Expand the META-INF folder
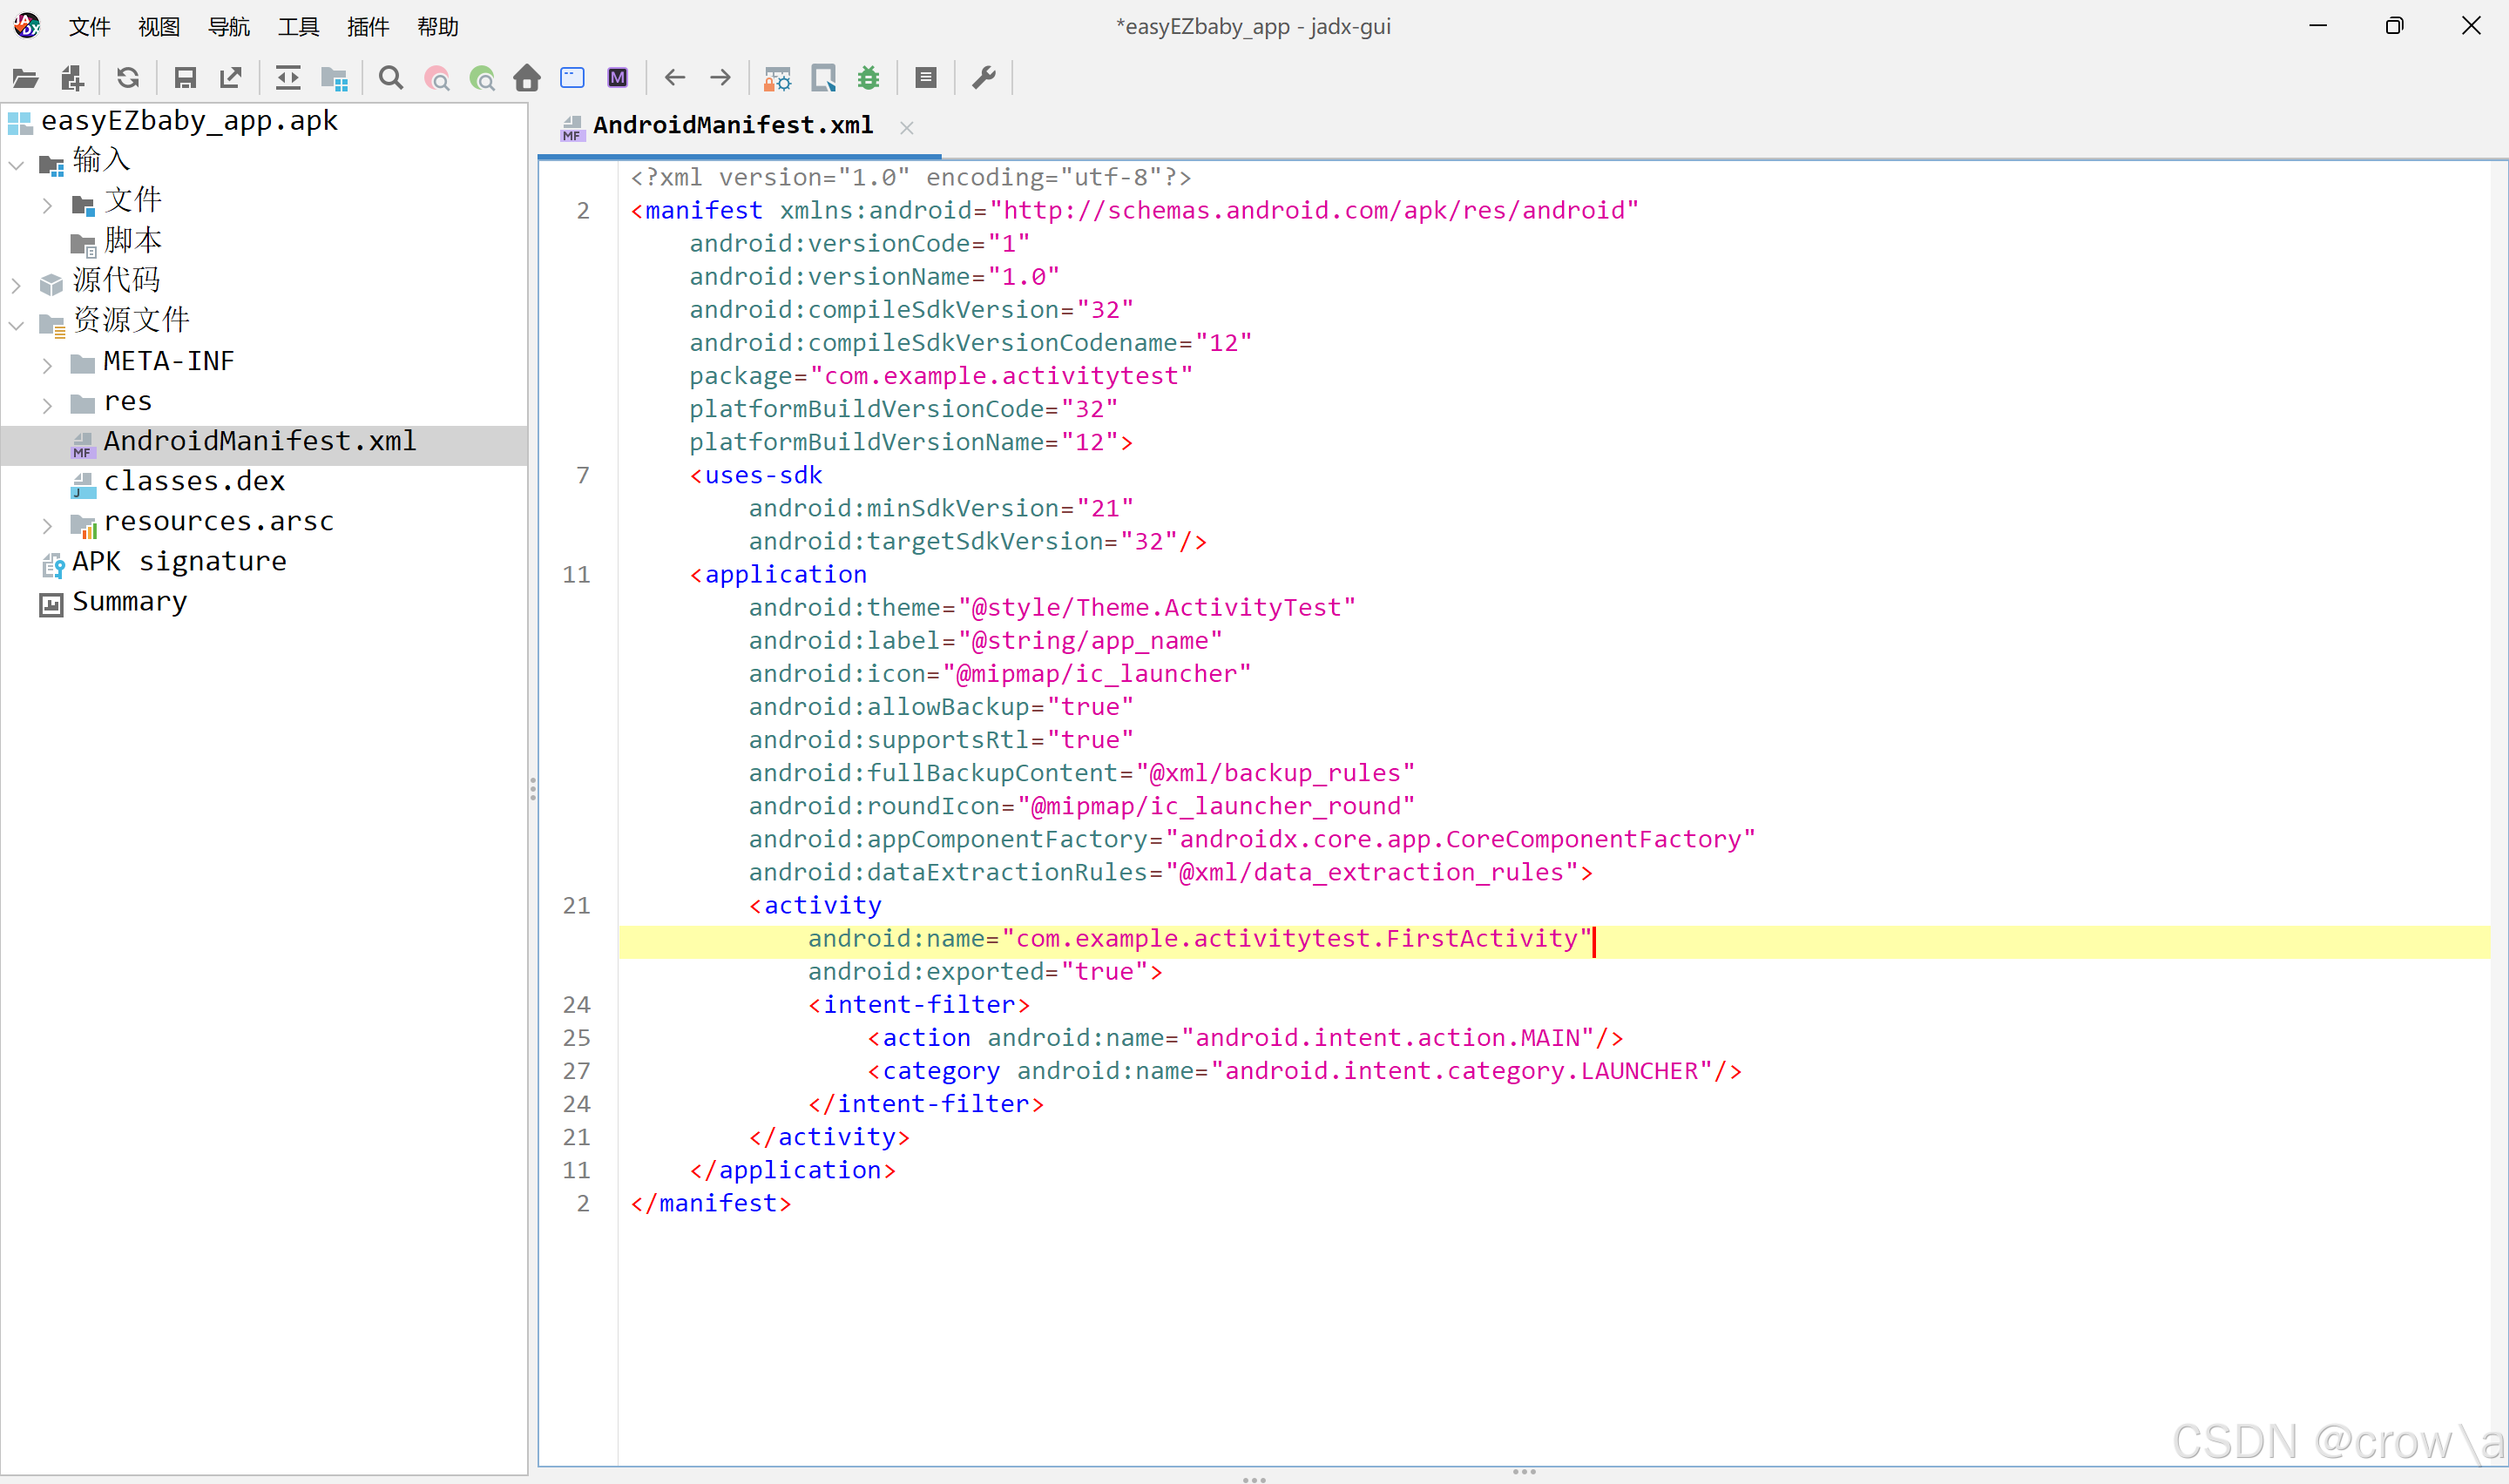2509x1484 pixels. point(46,364)
